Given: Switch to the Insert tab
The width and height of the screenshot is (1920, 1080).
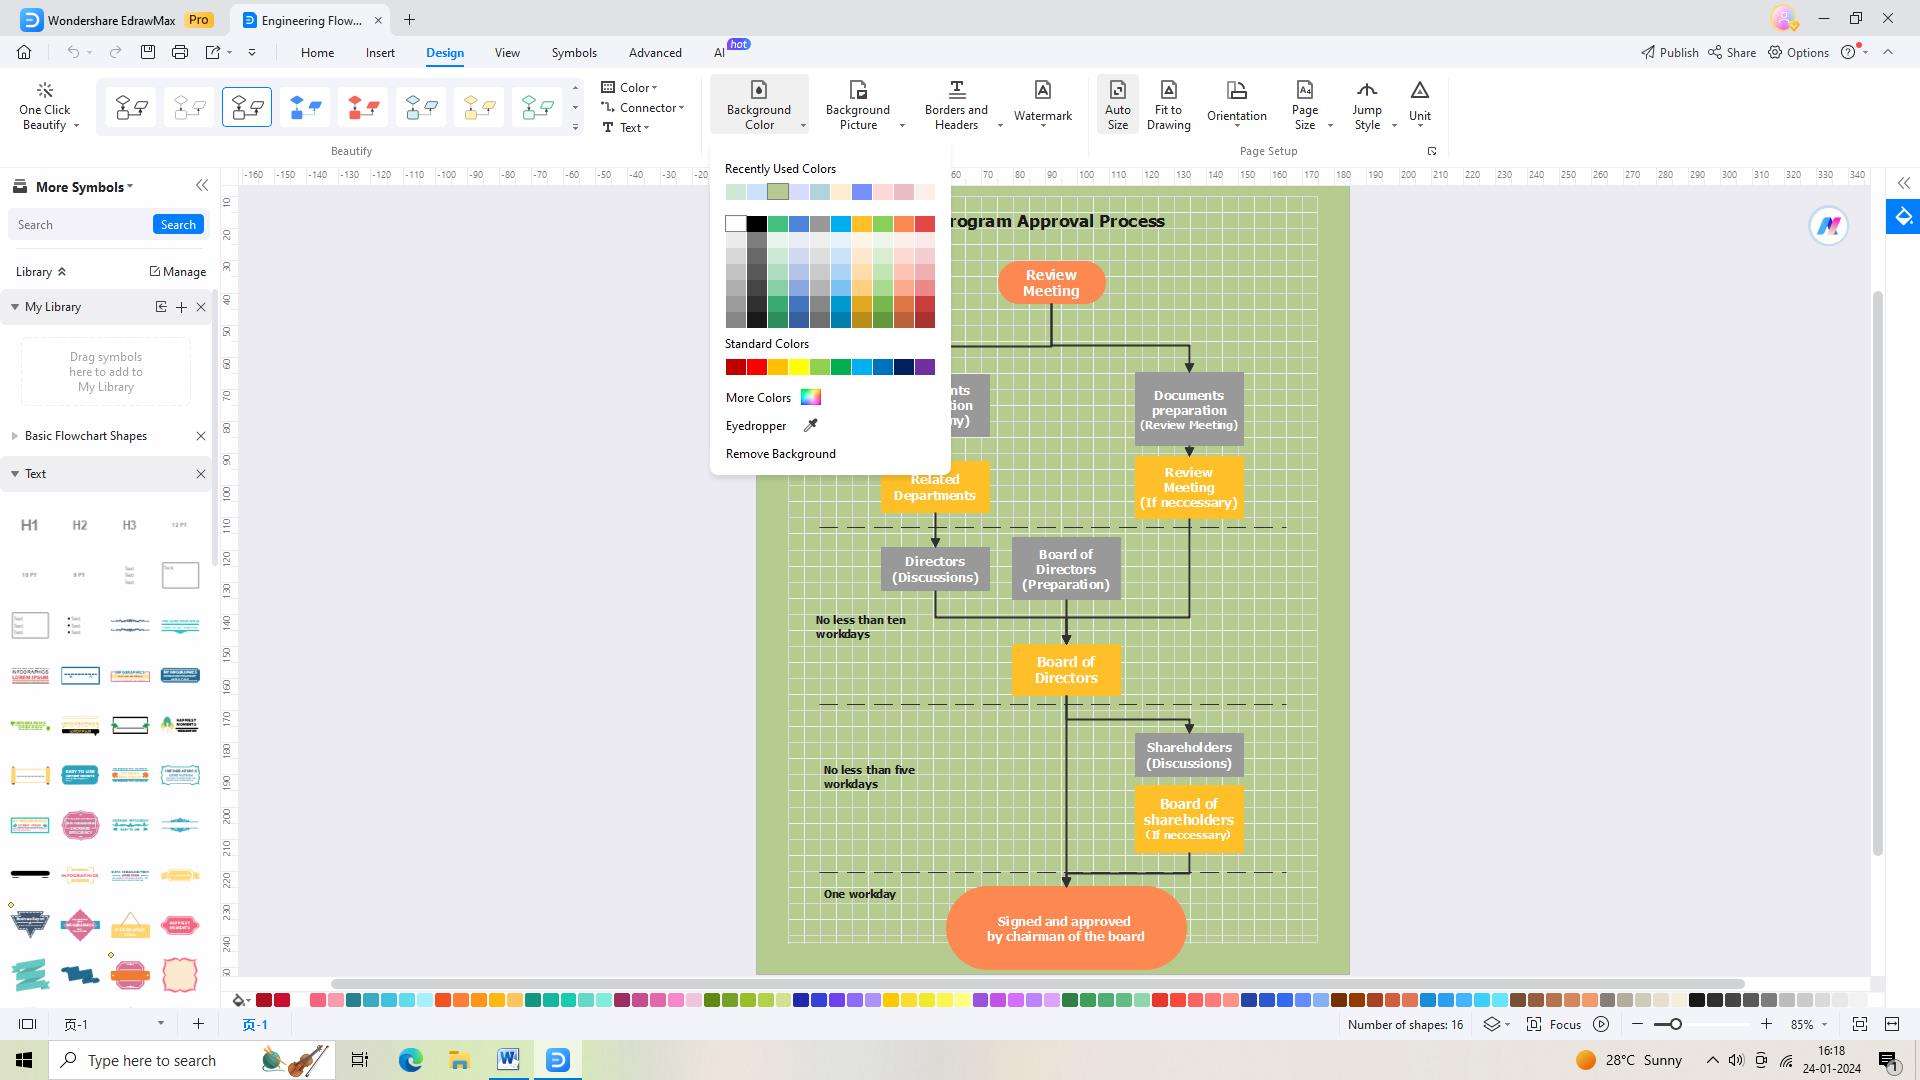Looking at the screenshot, I should (380, 53).
